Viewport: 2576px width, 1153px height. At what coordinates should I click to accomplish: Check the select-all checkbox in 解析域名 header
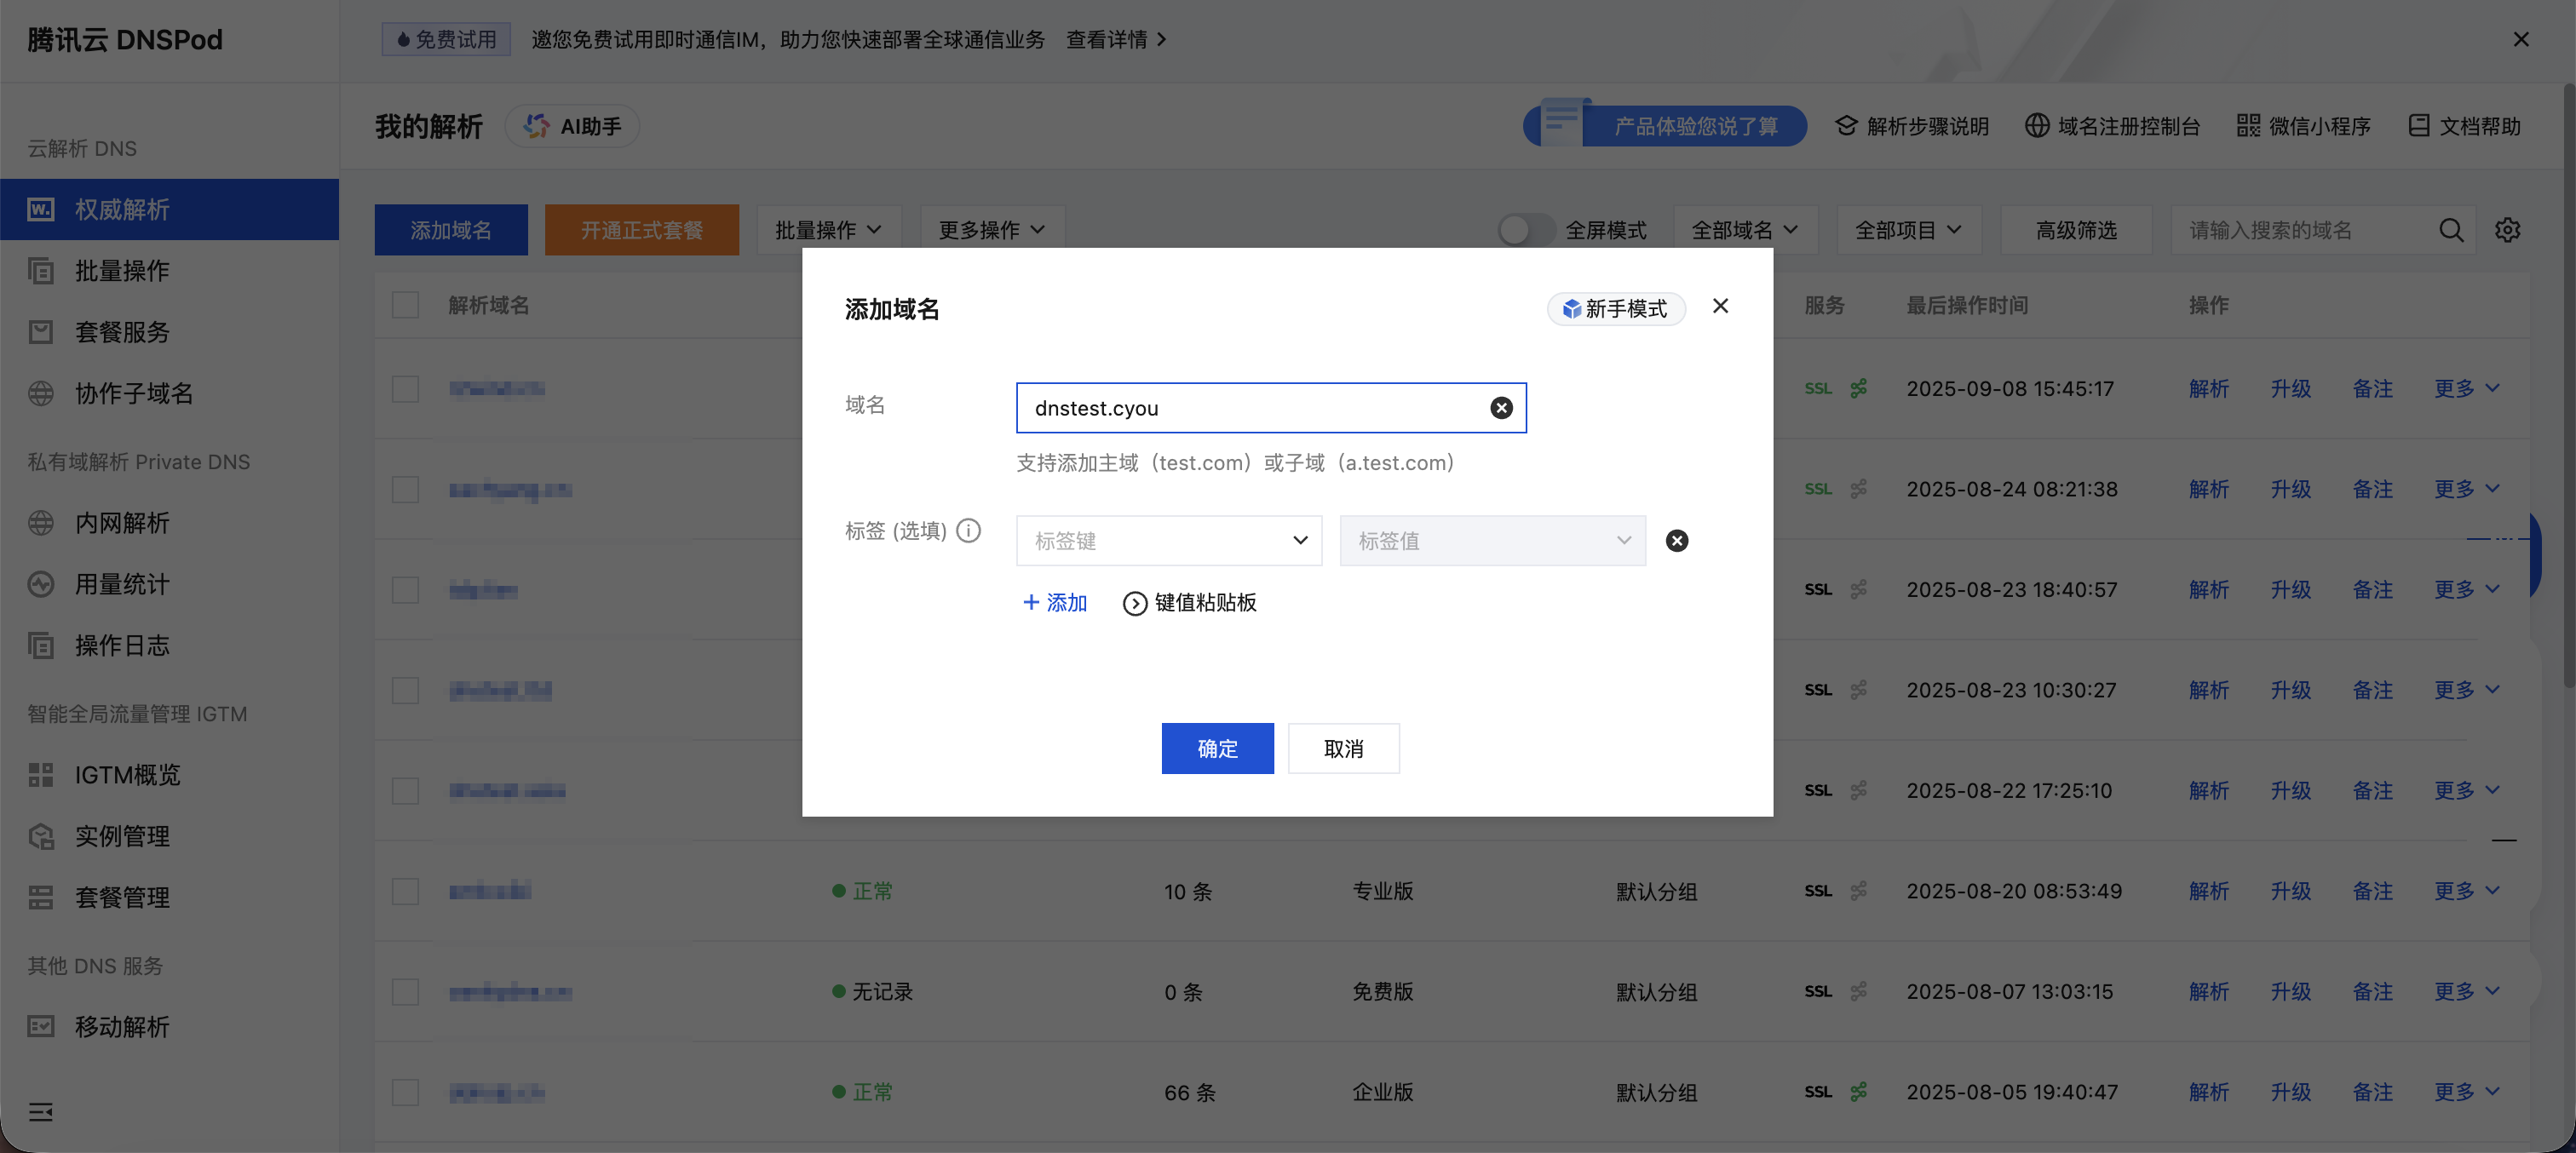405,305
